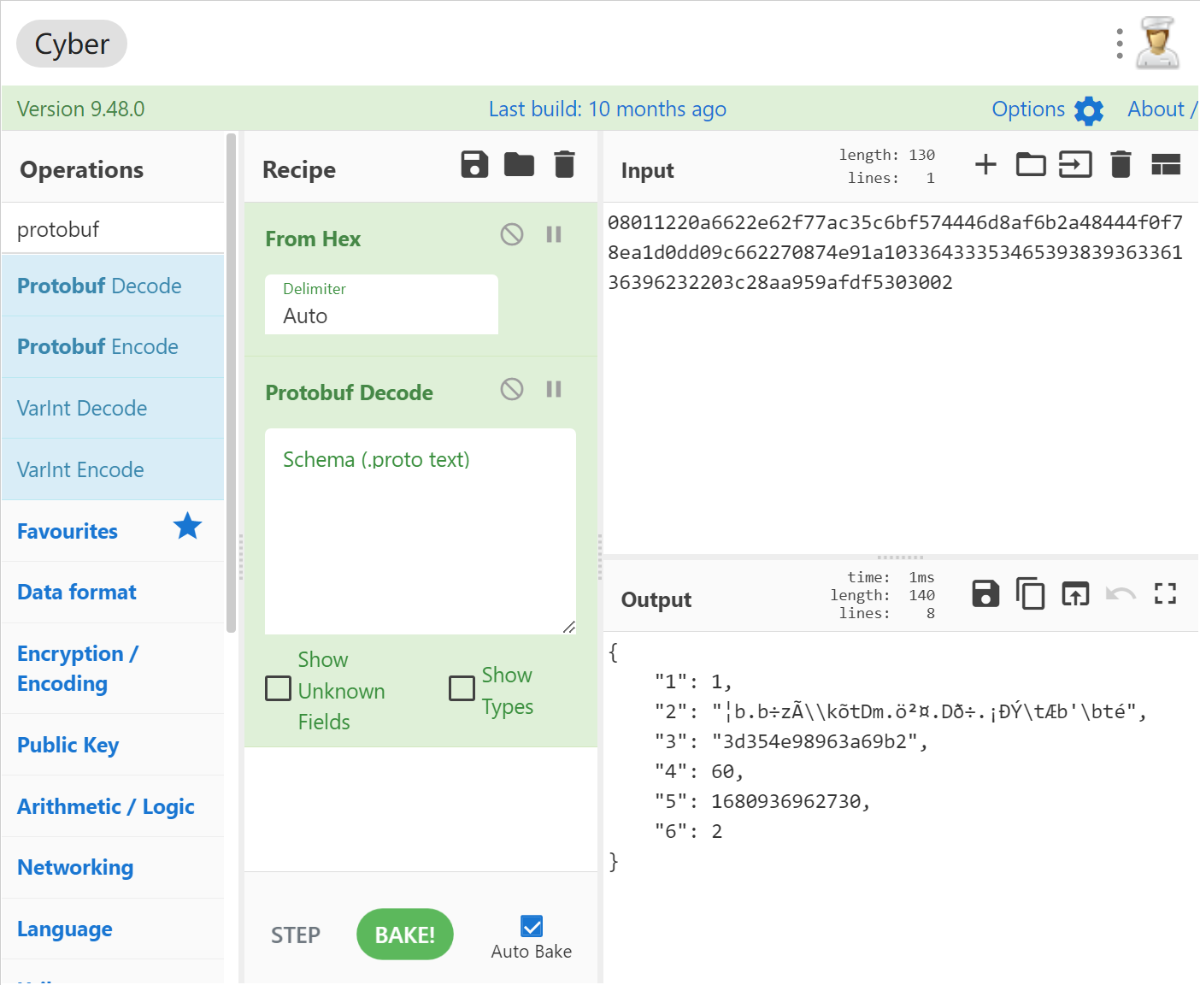
Task: Expand the Public Key category
Action: [x=112, y=745]
